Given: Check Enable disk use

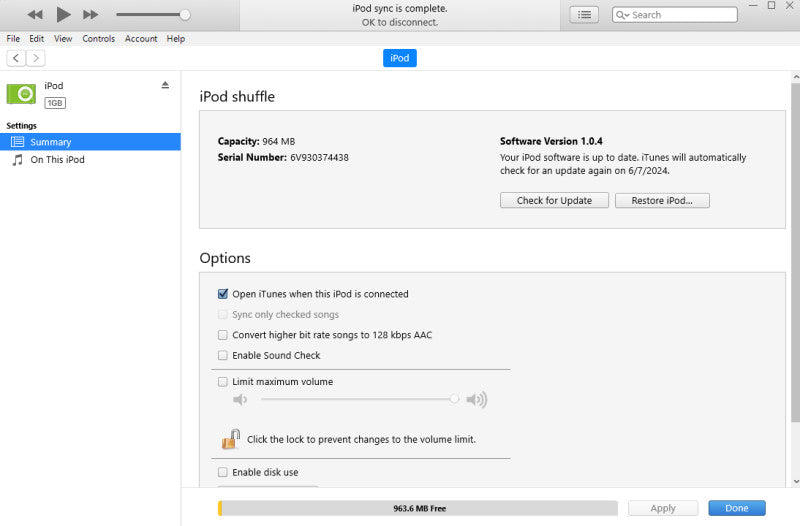Looking at the screenshot, I should [223, 472].
